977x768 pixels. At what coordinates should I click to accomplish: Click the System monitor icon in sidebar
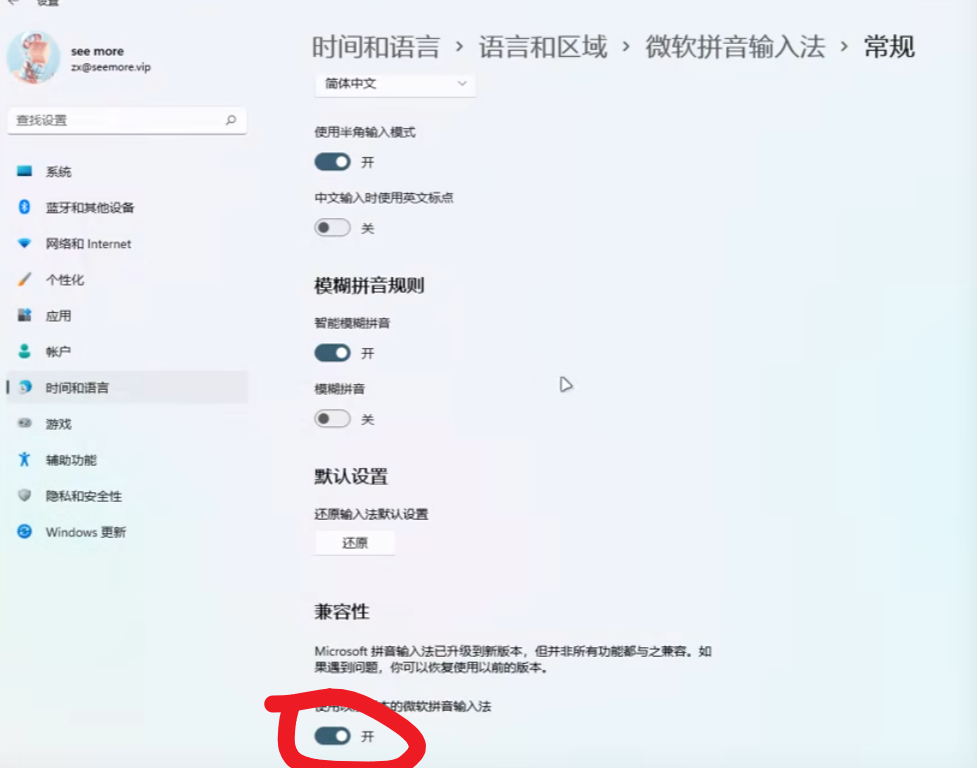24,171
